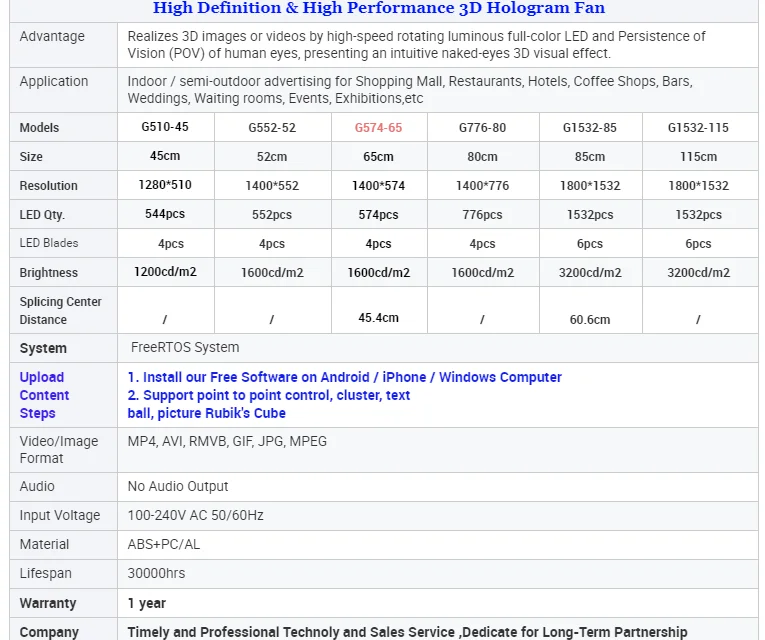Click the Models row label
The image size is (765, 640).
click(39, 128)
